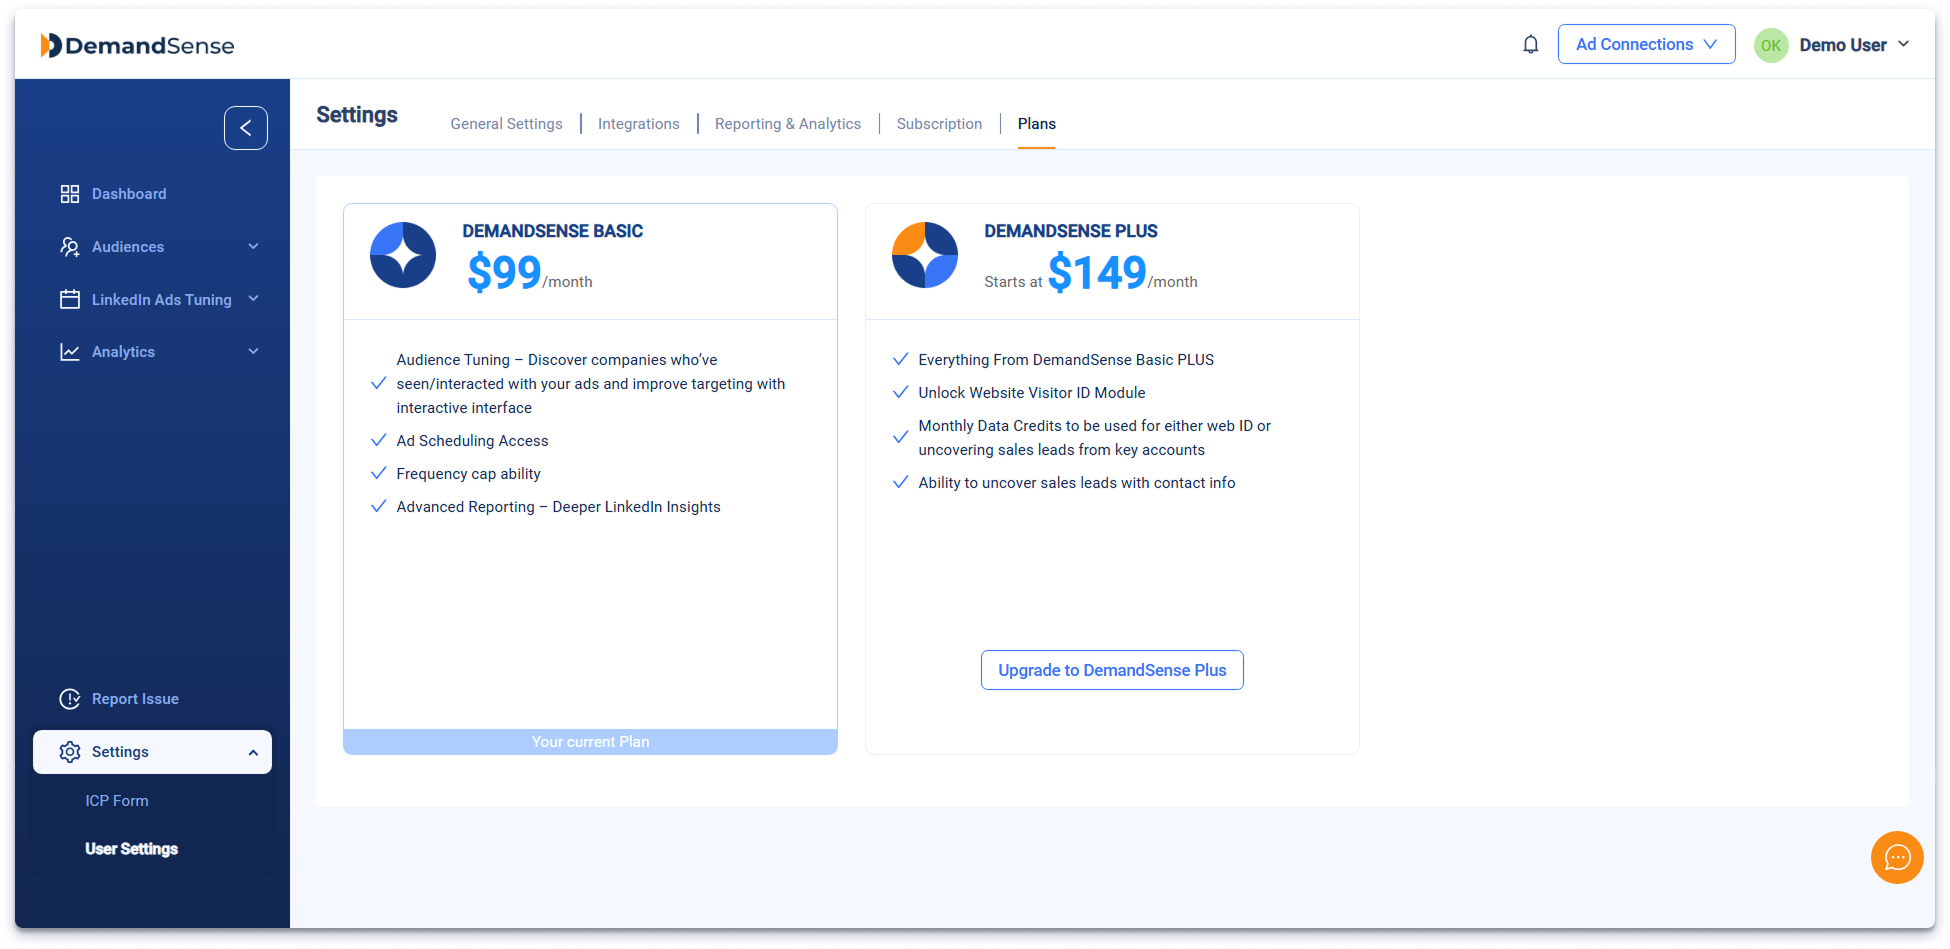Click the DEMANDSENSE BASIC heading
The height and width of the screenshot is (949, 1950).
(553, 231)
